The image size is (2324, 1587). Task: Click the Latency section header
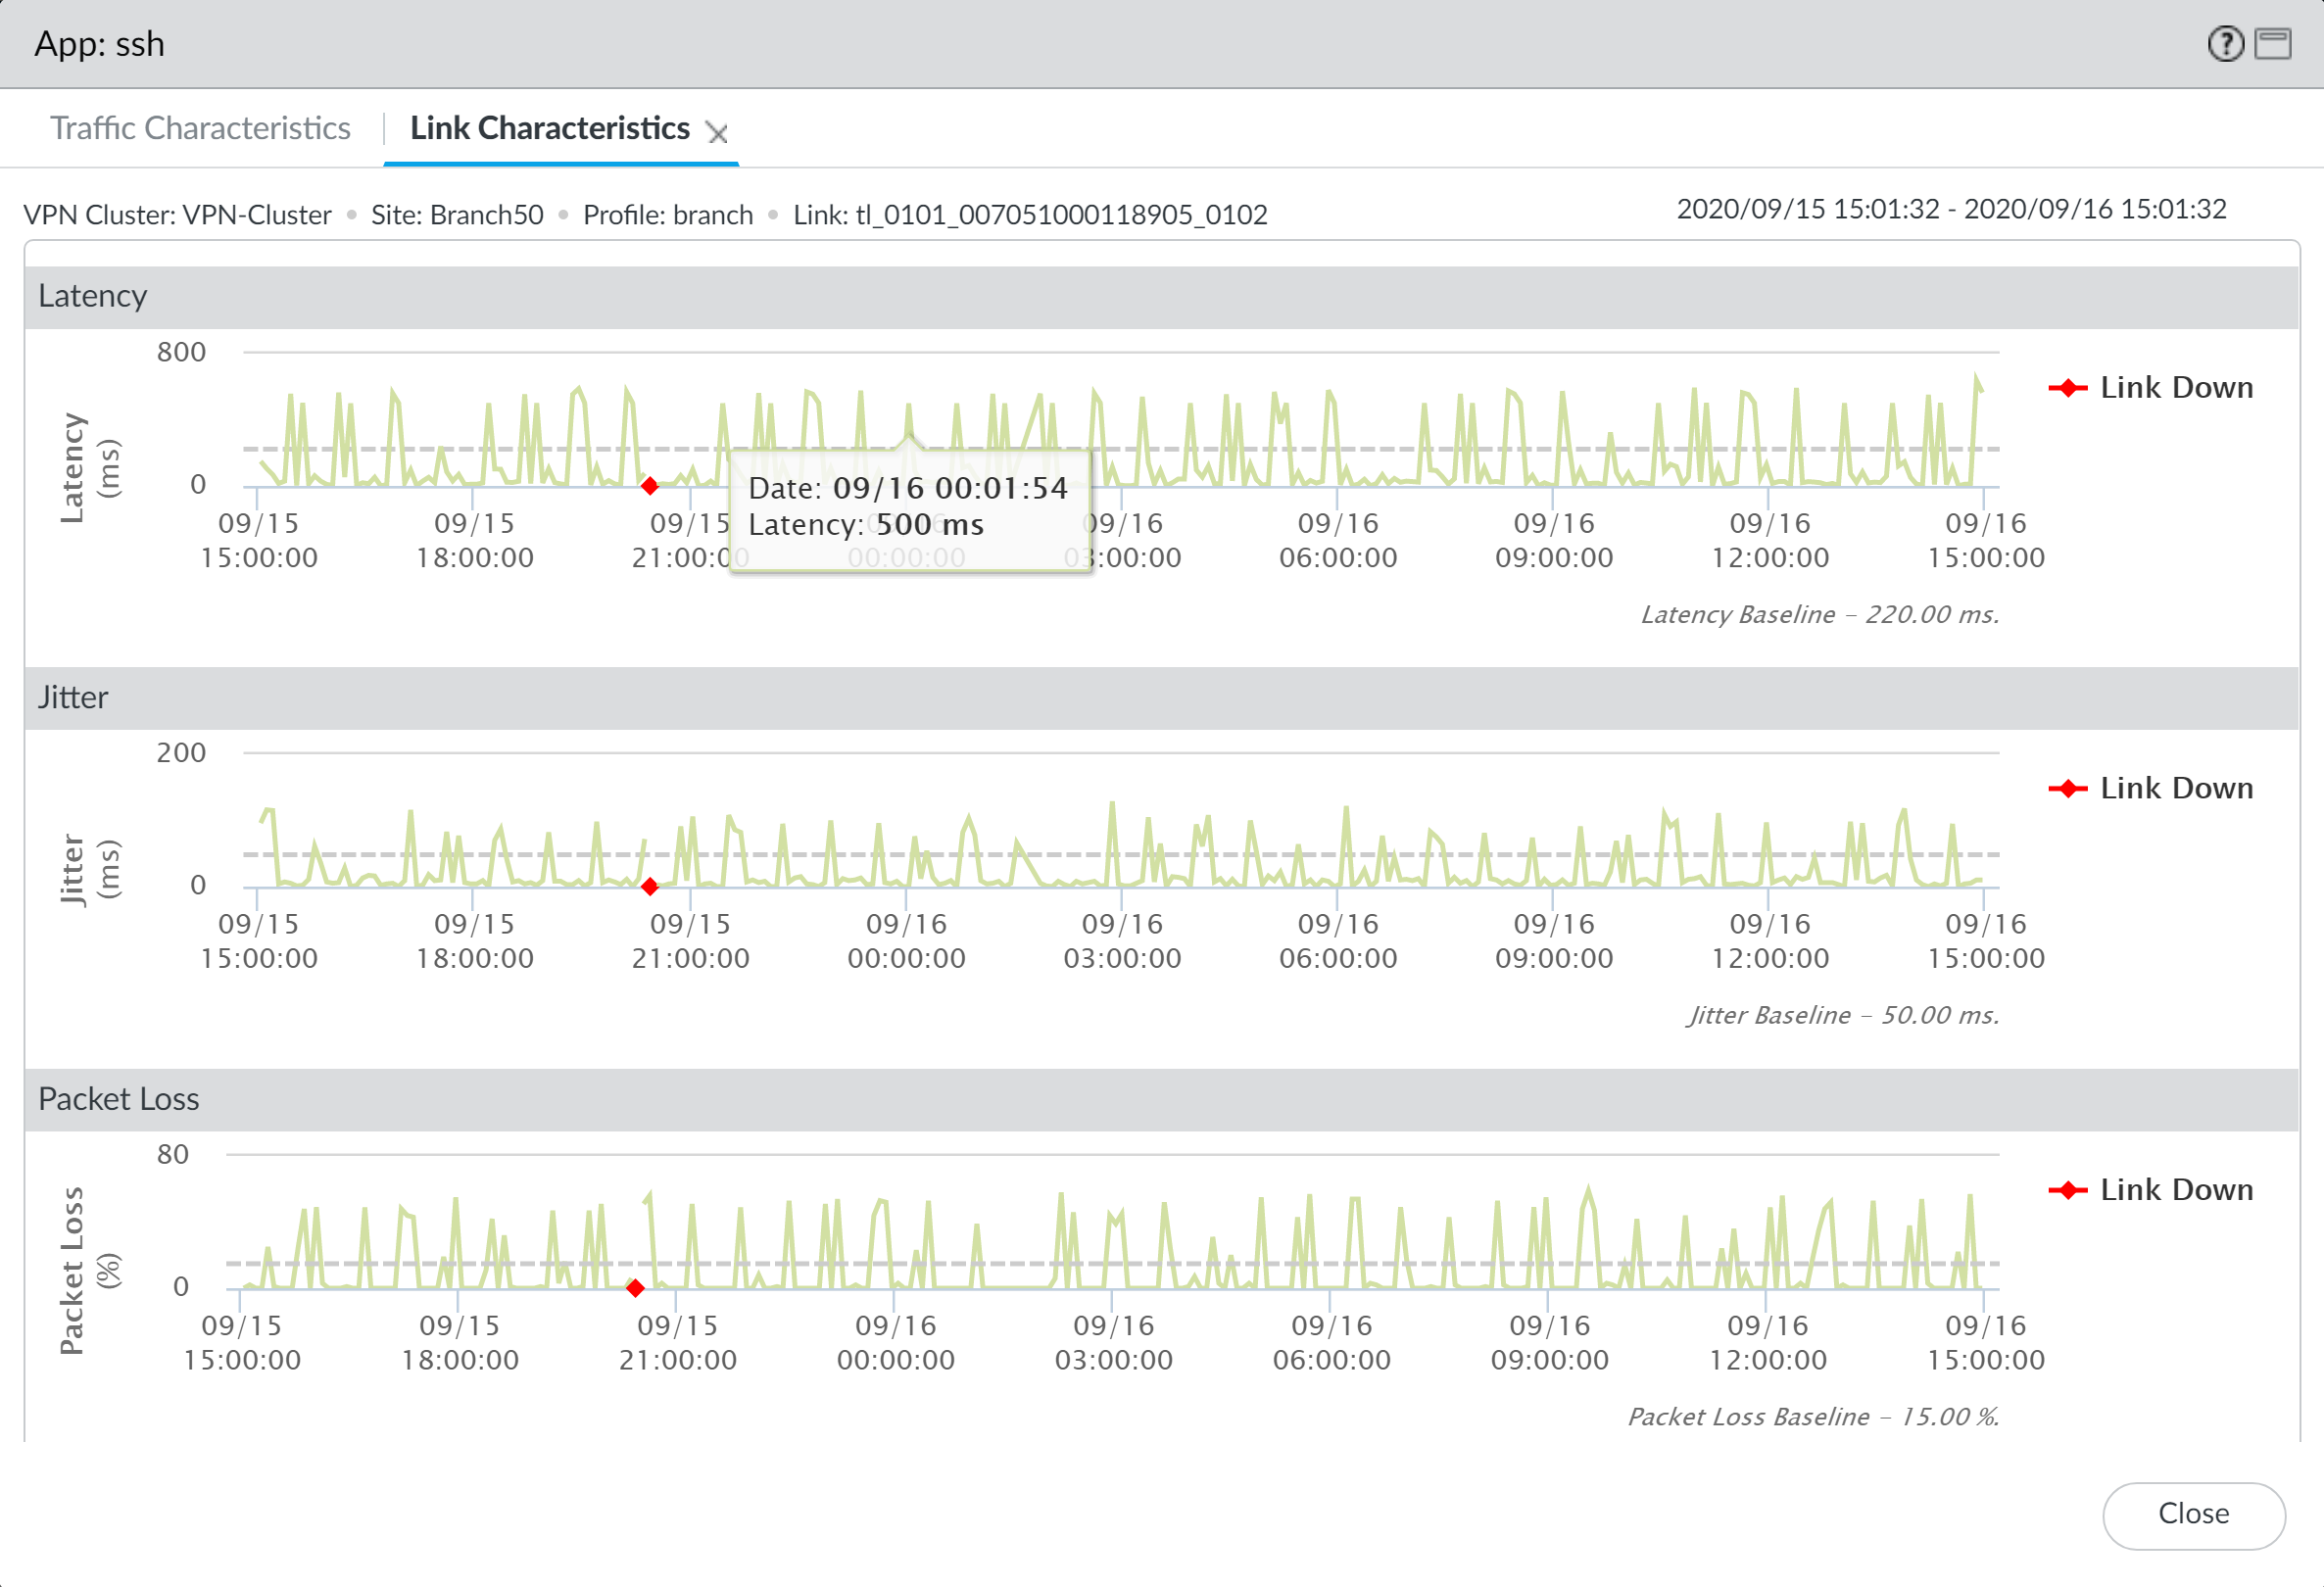[93, 296]
